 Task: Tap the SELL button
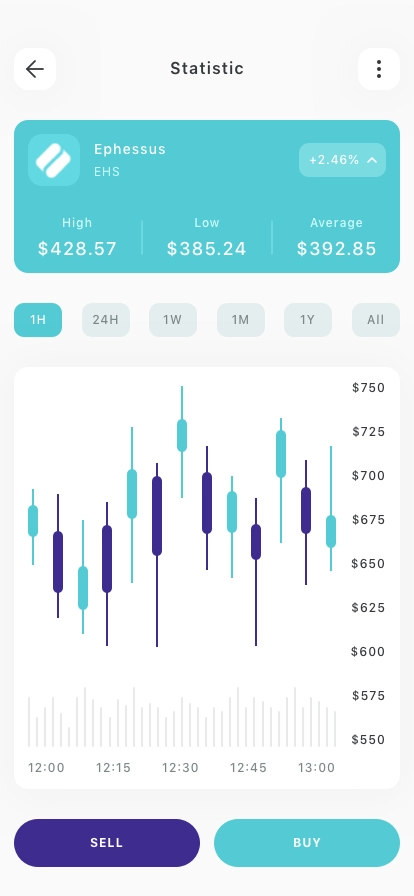tap(107, 843)
